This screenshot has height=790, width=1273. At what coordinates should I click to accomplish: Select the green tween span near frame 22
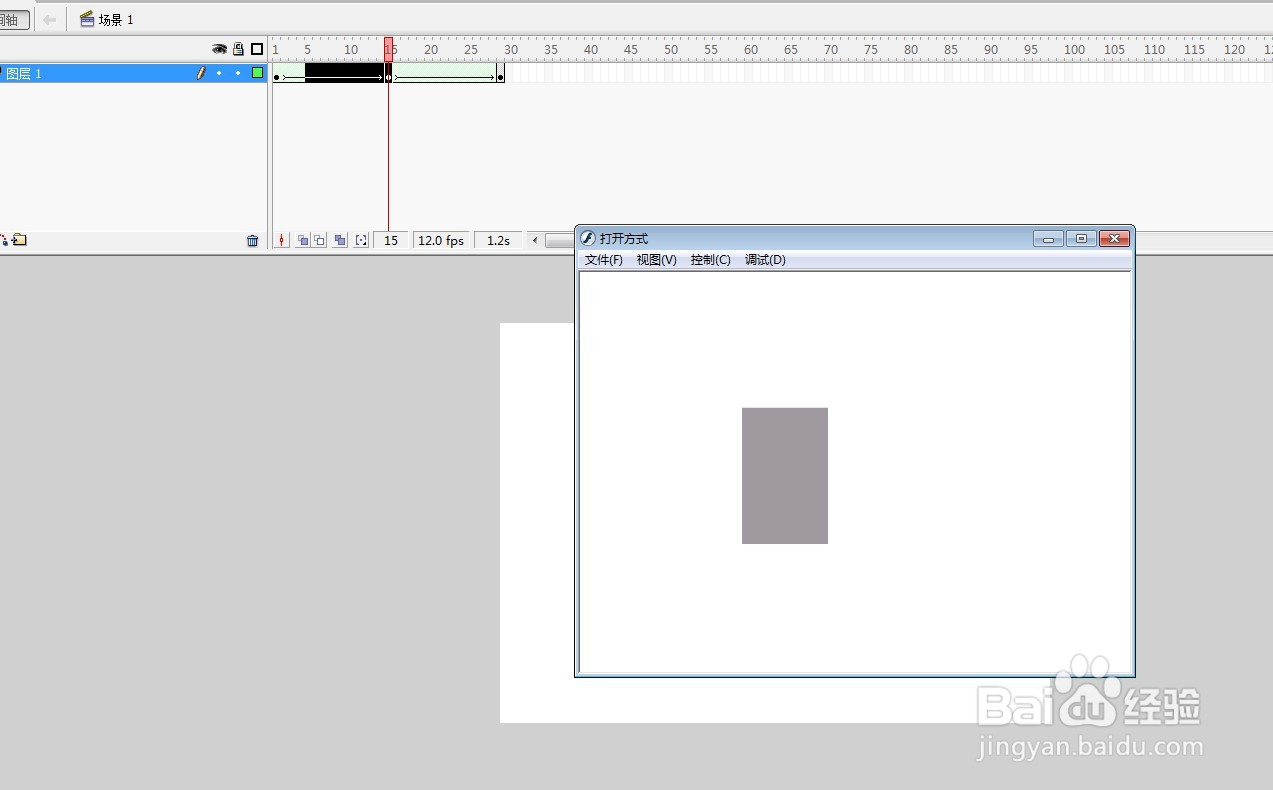tap(444, 73)
